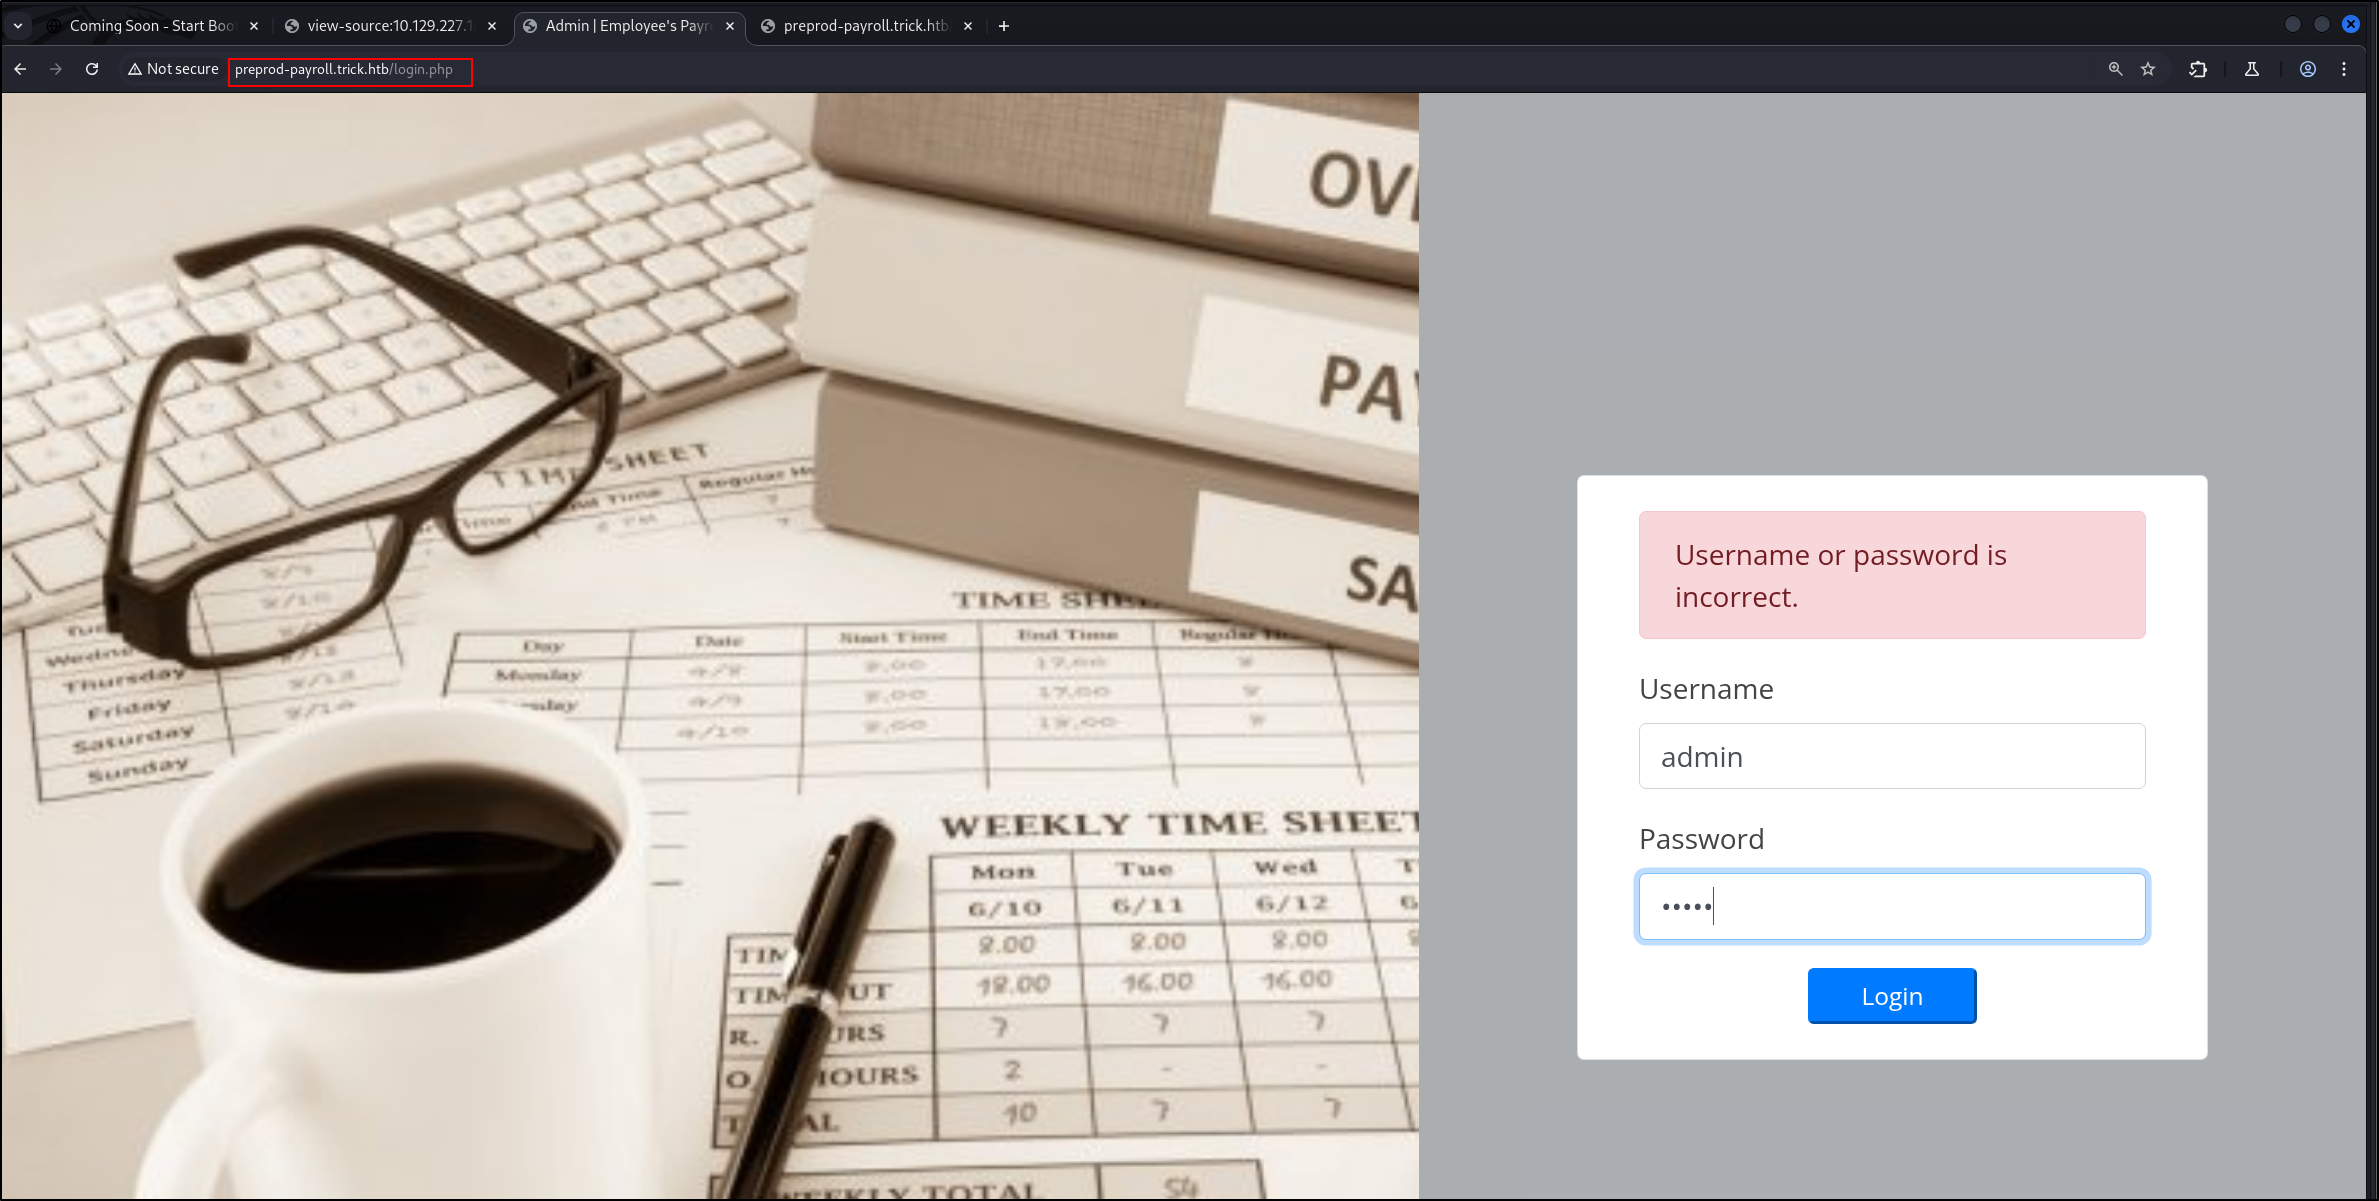Reload the current page

pyautogui.click(x=92, y=69)
